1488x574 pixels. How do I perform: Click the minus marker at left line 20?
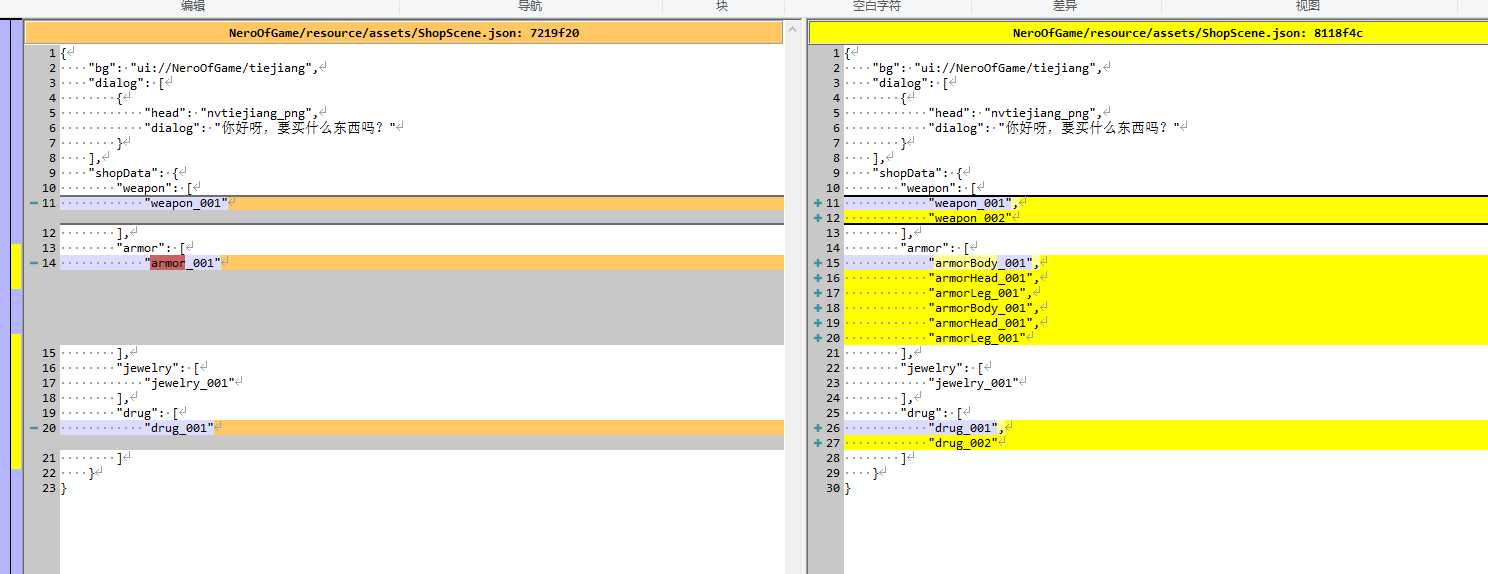point(34,428)
